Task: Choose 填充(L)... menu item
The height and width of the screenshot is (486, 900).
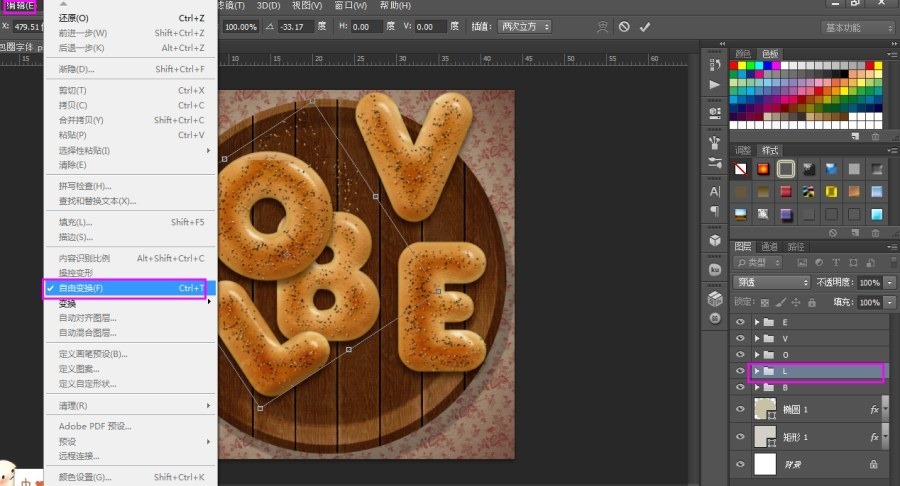Action: tap(131, 222)
